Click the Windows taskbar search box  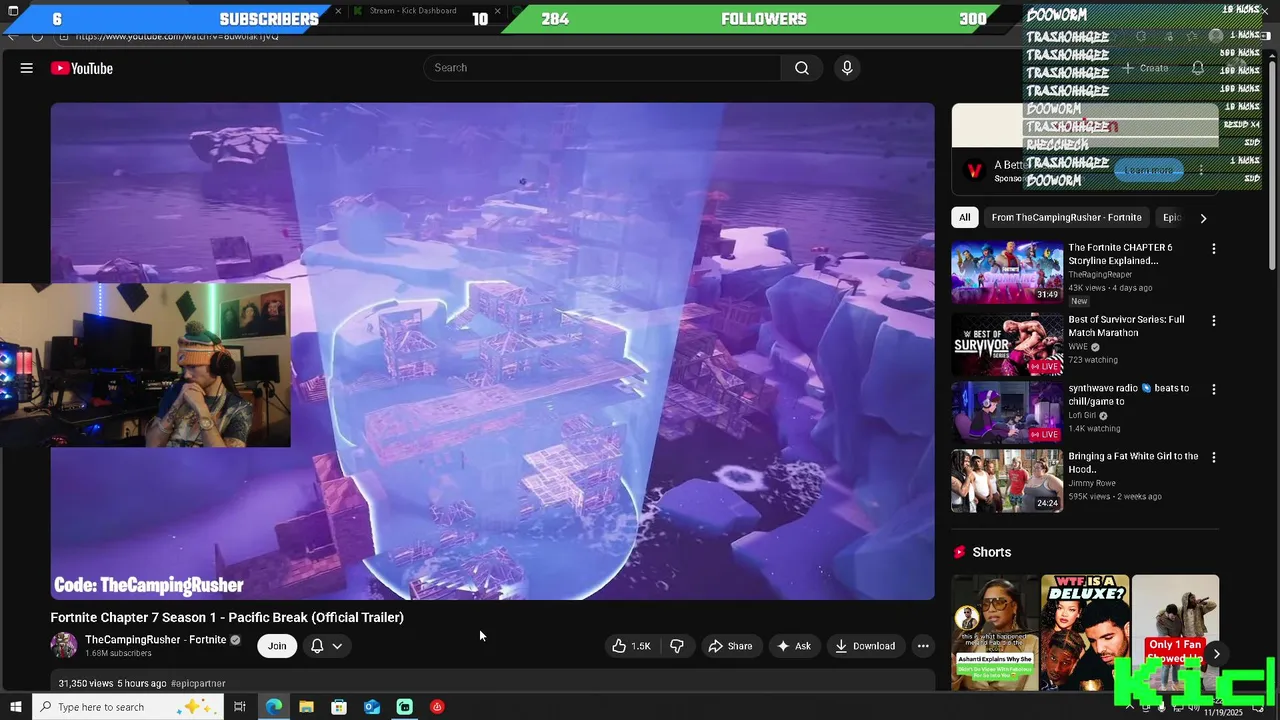pos(130,707)
